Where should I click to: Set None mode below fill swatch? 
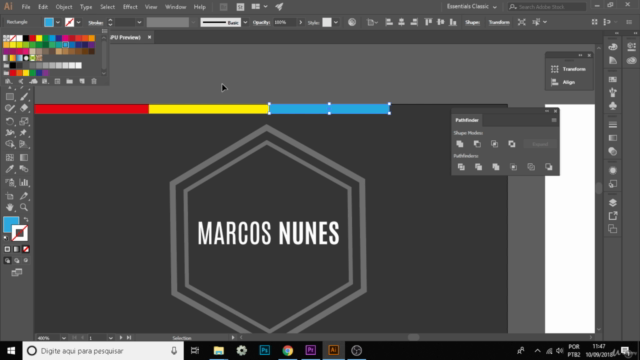pos(26,249)
